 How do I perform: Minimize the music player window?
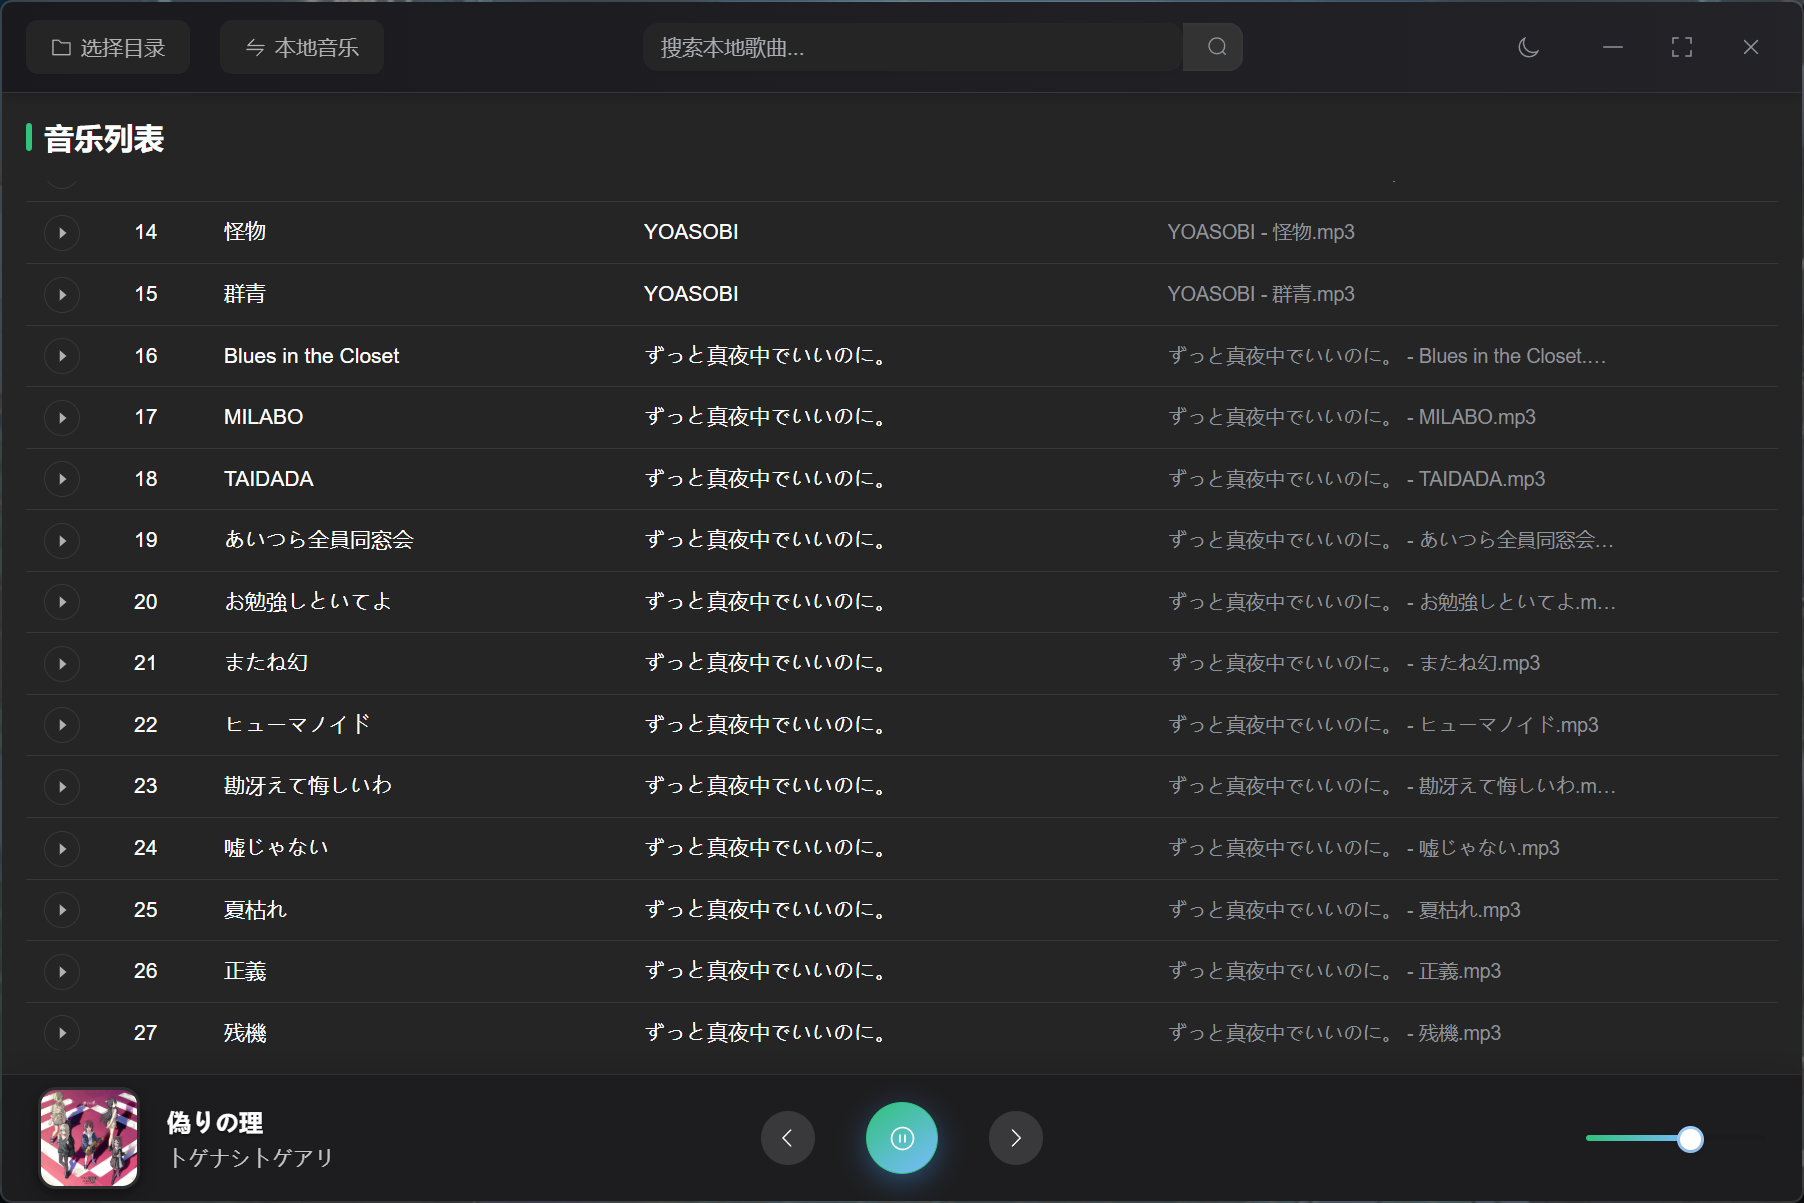1613,47
